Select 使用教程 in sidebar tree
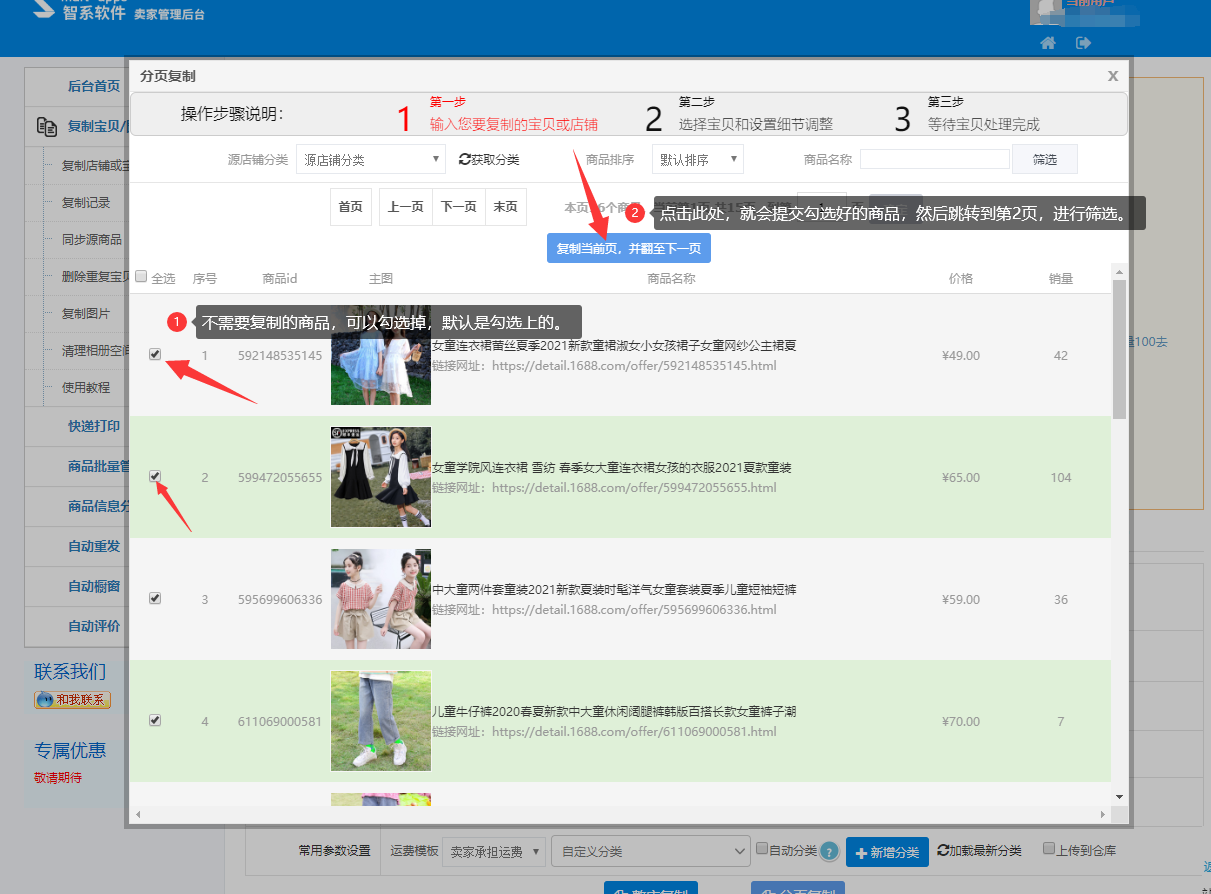1211x894 pixels. [x=86, y=387]
